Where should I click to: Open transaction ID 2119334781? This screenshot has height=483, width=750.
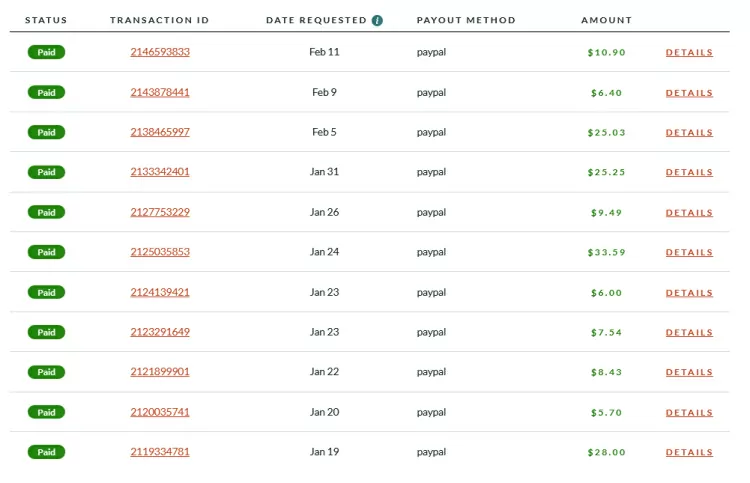pos(160,452)
